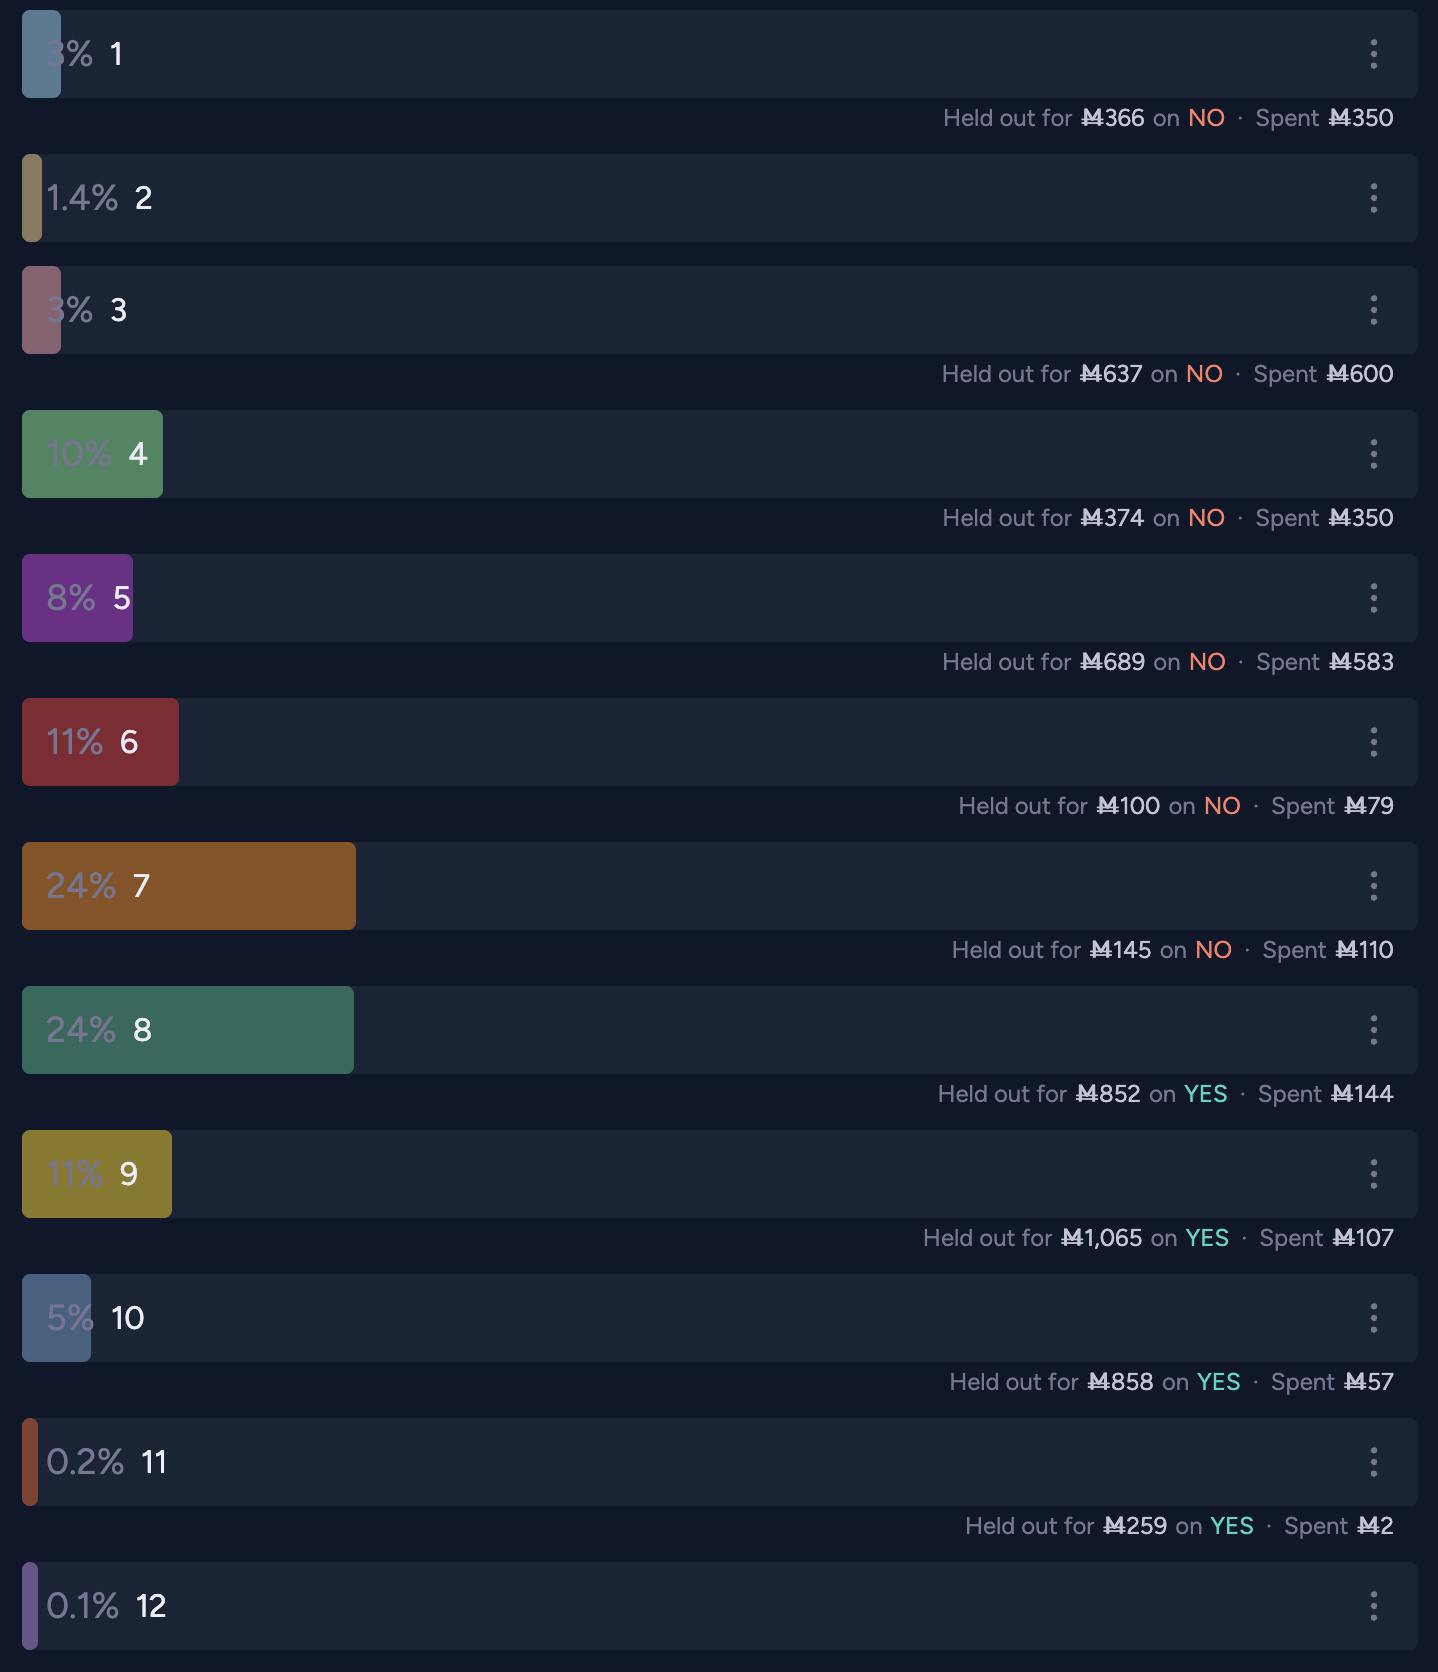Image resolution: width=1438 pixels, height=1672 pixels.
Task: Choose answer 4 with 10% probability
Action: click(720, 454)
